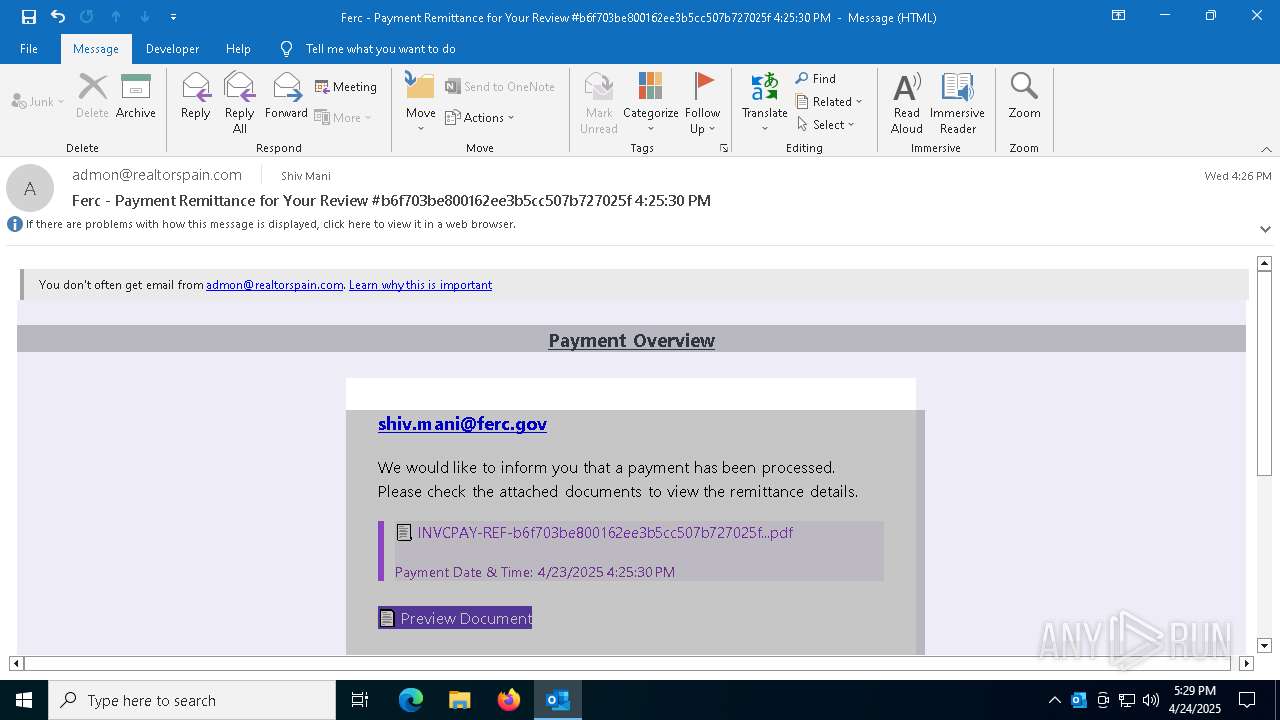Open the notification center
1280x720 pixels.
click(x=1247, y=700)
